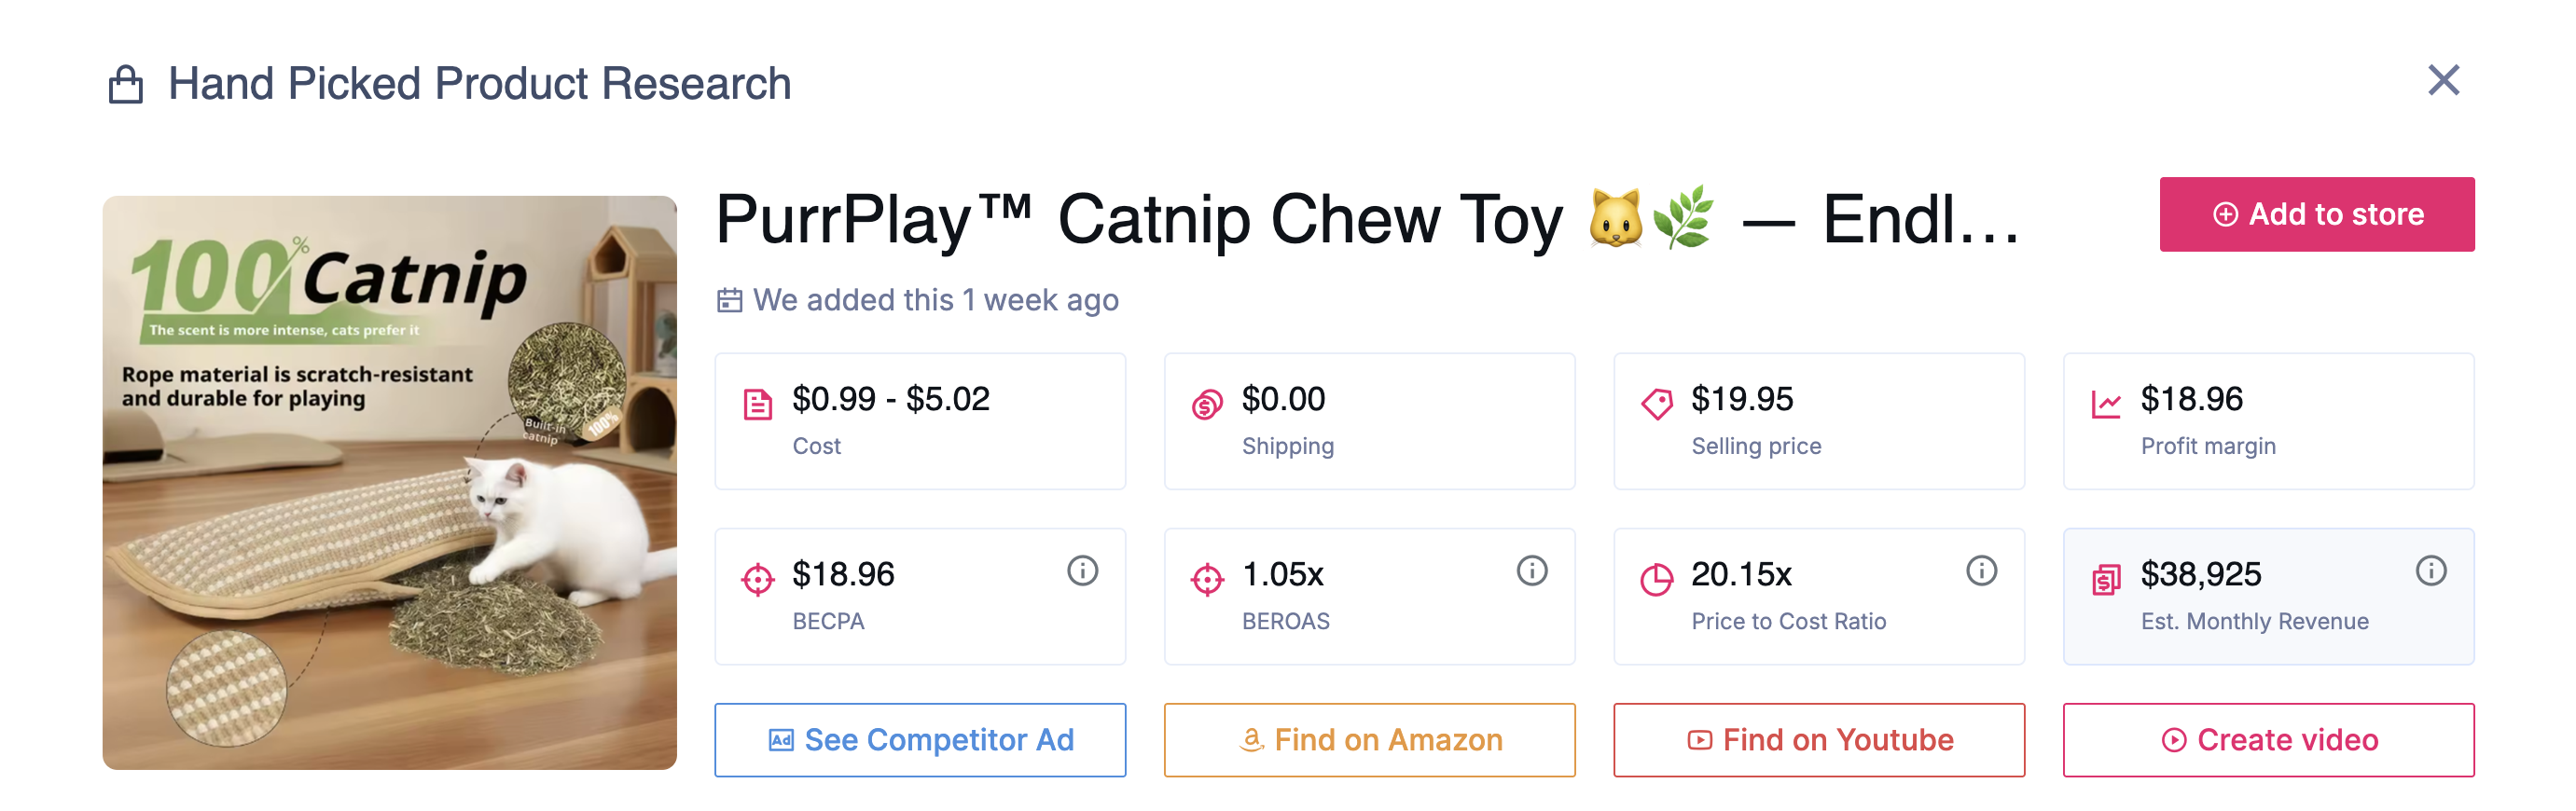Viewport: 2576px width, 811px height.
Task: Open See Competitor Ad
Action: tap(920, 740)
